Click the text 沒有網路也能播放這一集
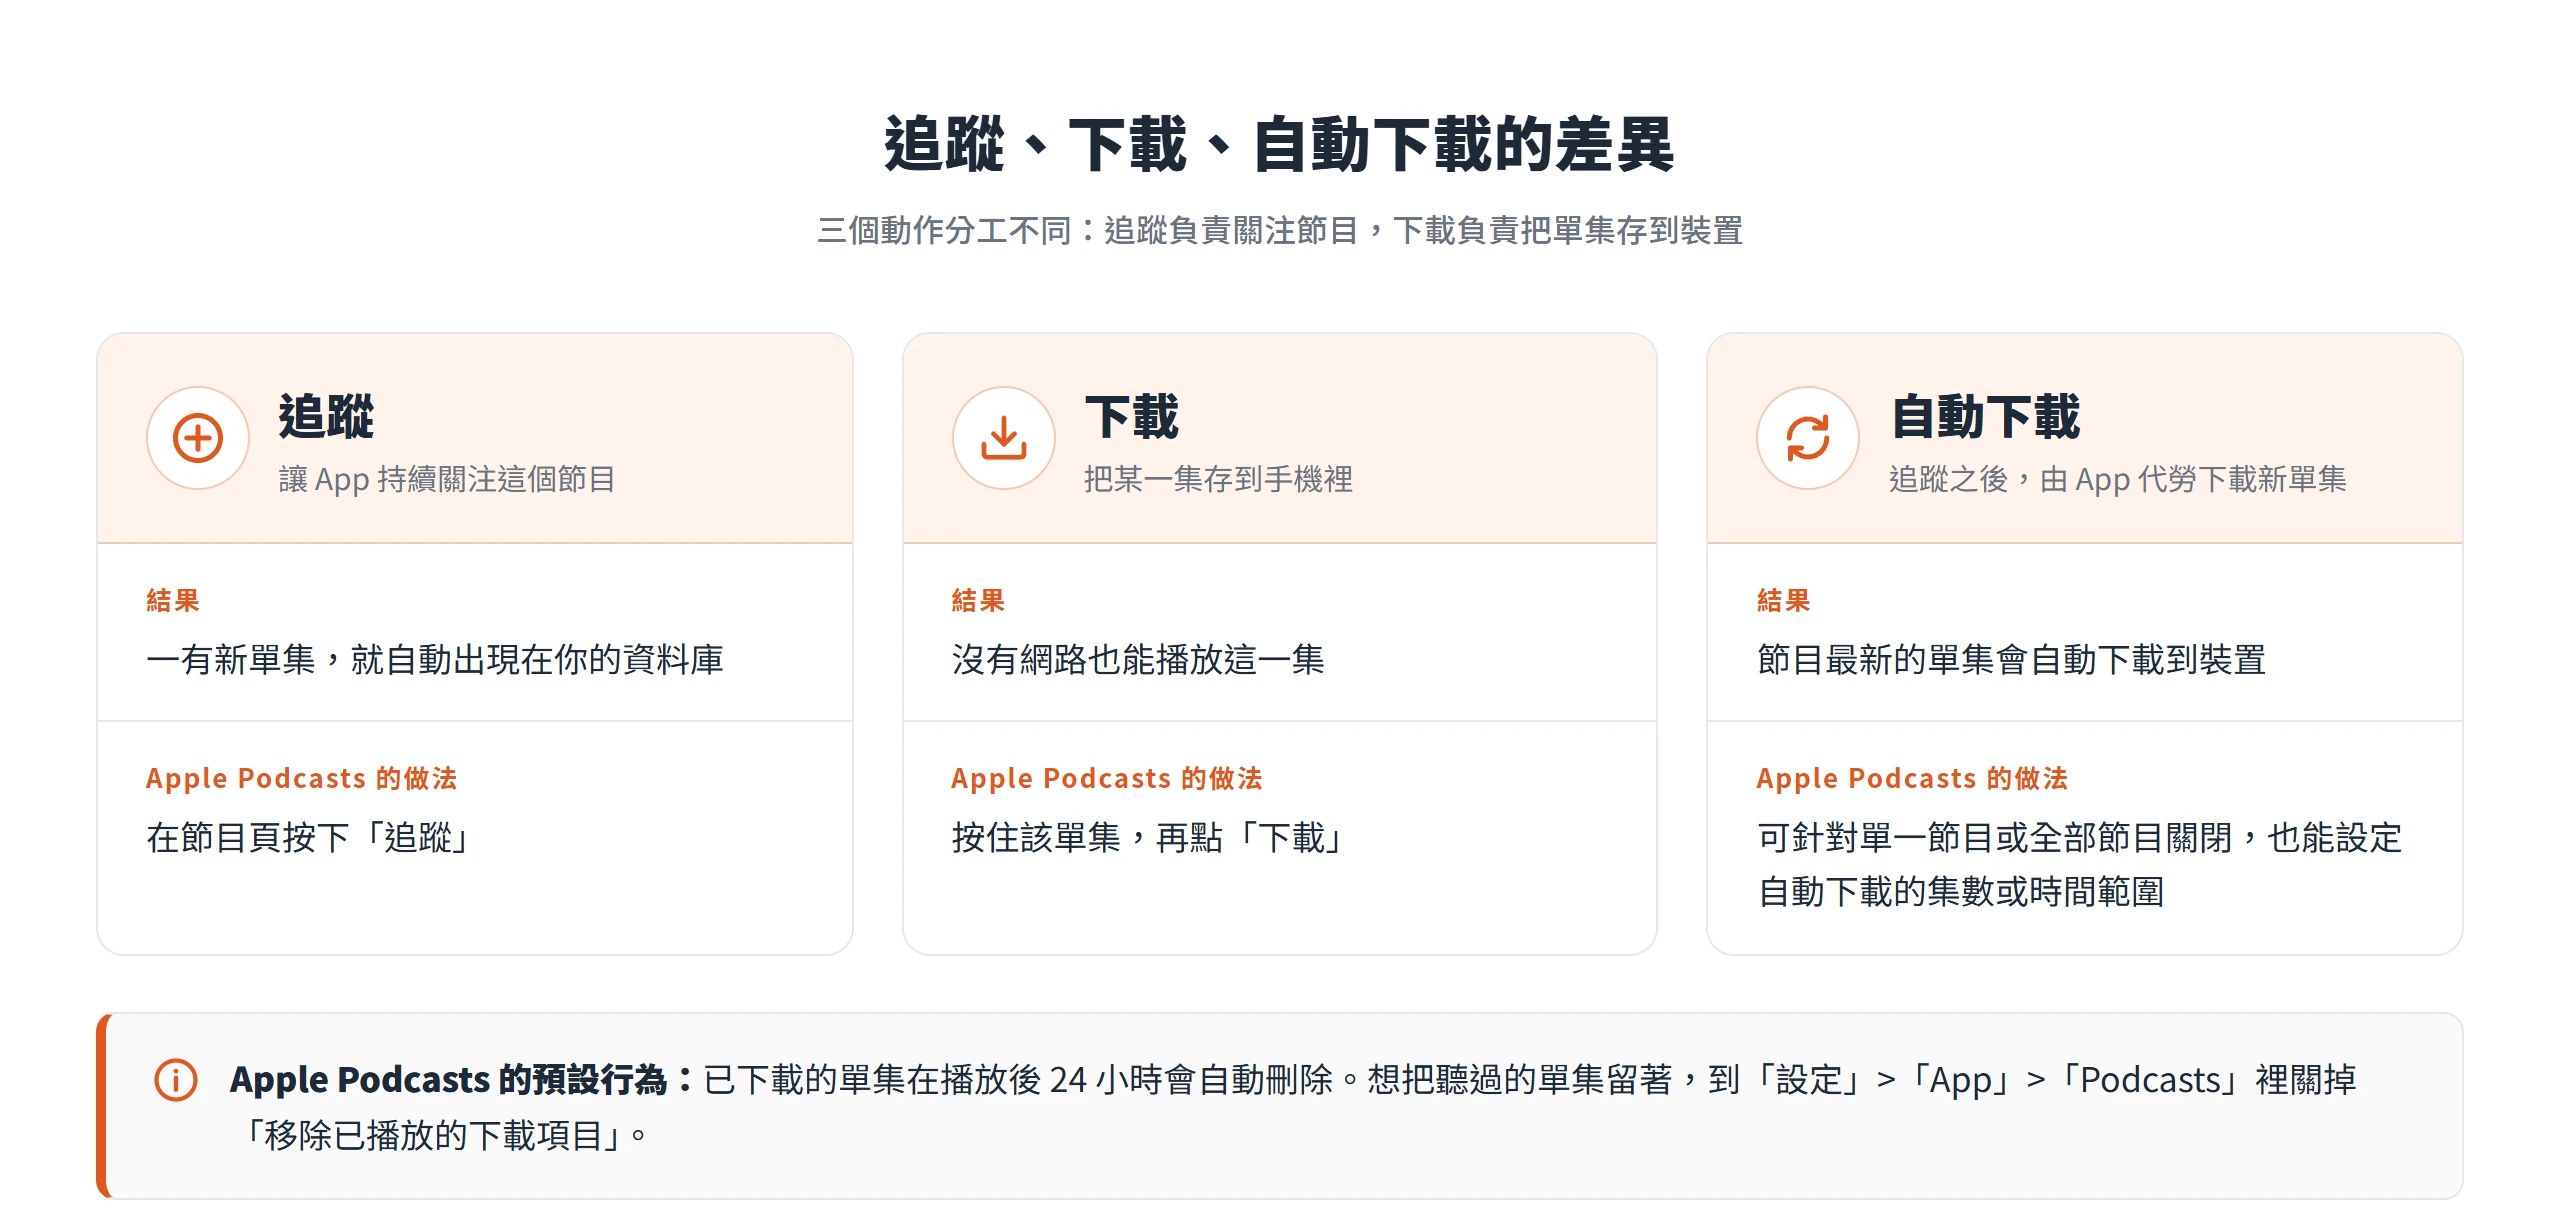 (x=1138, y=660)
